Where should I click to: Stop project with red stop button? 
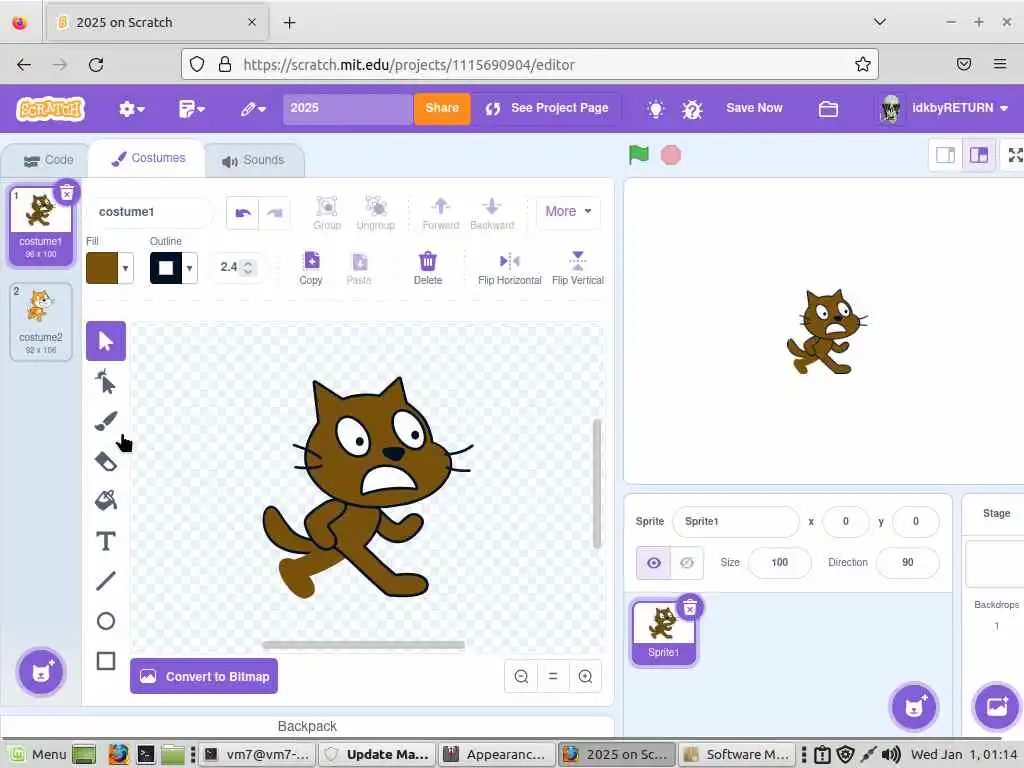tap(671, 155)
